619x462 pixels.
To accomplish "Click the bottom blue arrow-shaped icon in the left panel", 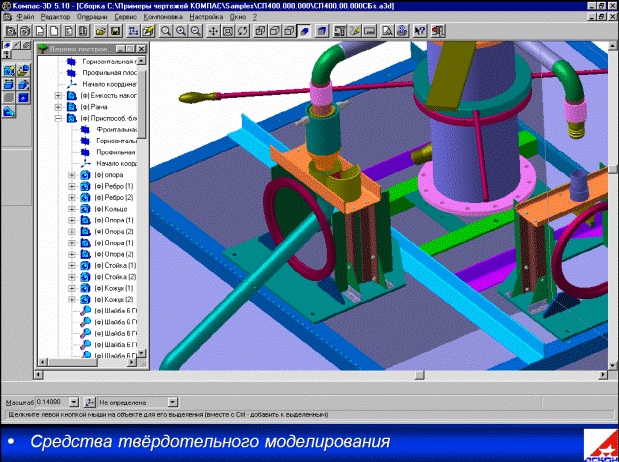I will (9, 111).
